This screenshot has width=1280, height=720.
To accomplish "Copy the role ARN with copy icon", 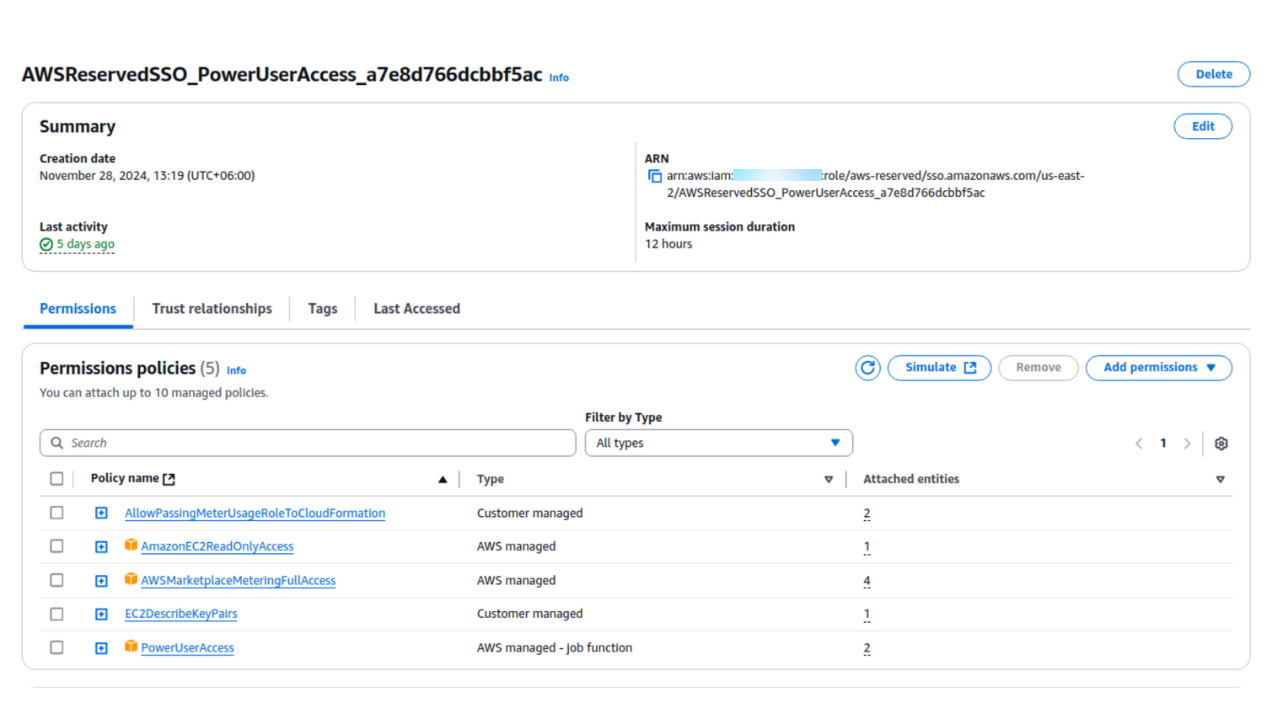I will click(655, 176).
